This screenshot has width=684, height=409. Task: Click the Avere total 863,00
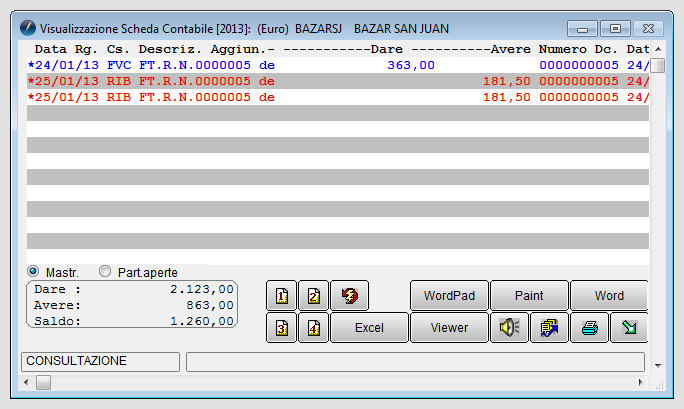coord(210,305)
